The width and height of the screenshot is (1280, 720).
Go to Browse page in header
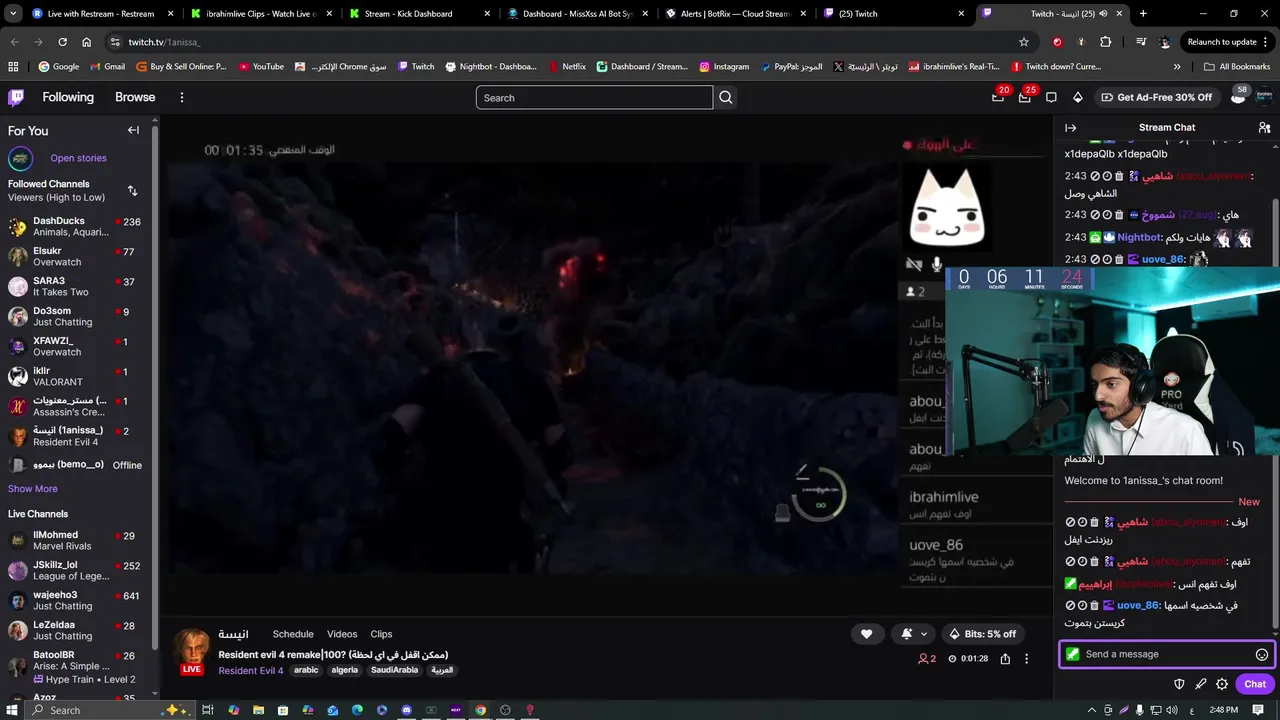(x=135, y=97)
